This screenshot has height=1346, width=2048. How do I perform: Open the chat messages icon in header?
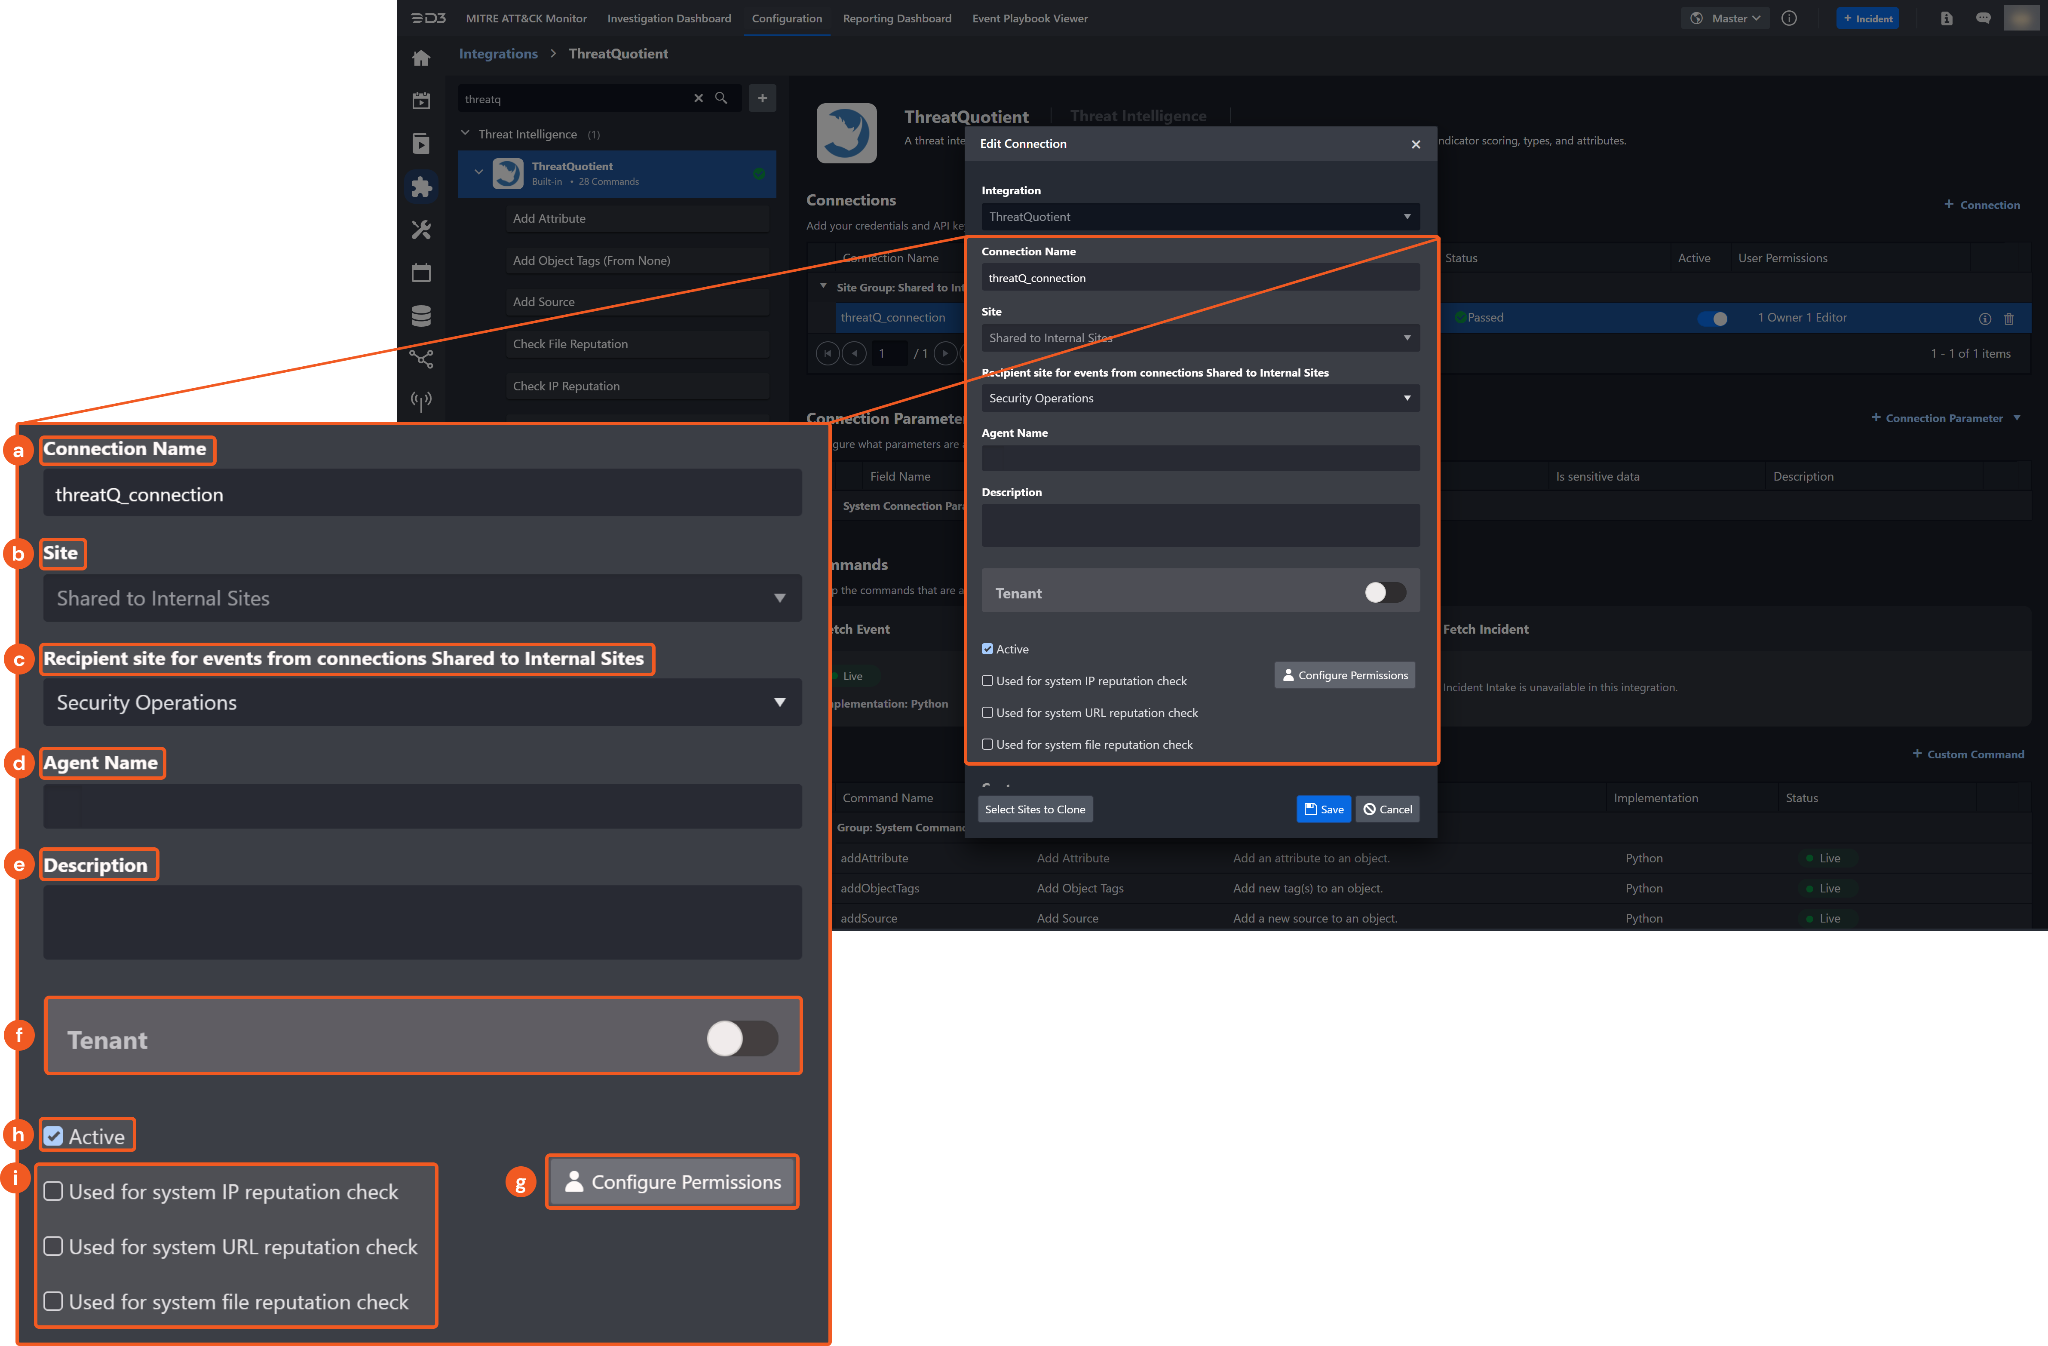[x=1983, y=18]
